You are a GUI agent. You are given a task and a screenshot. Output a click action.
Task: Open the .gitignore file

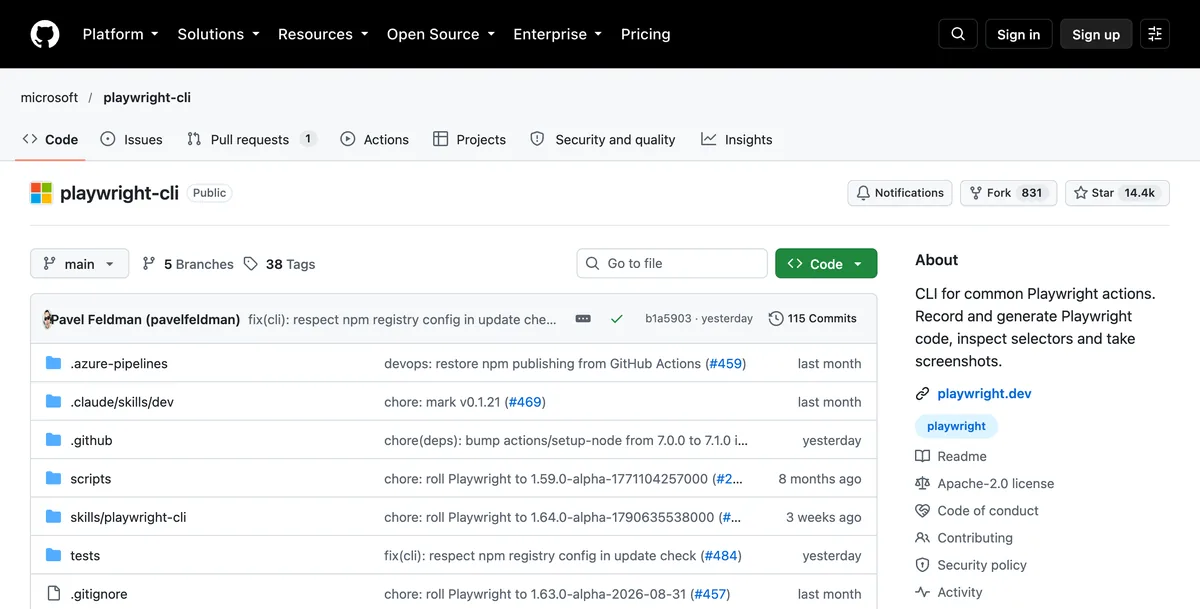point(99,594)
